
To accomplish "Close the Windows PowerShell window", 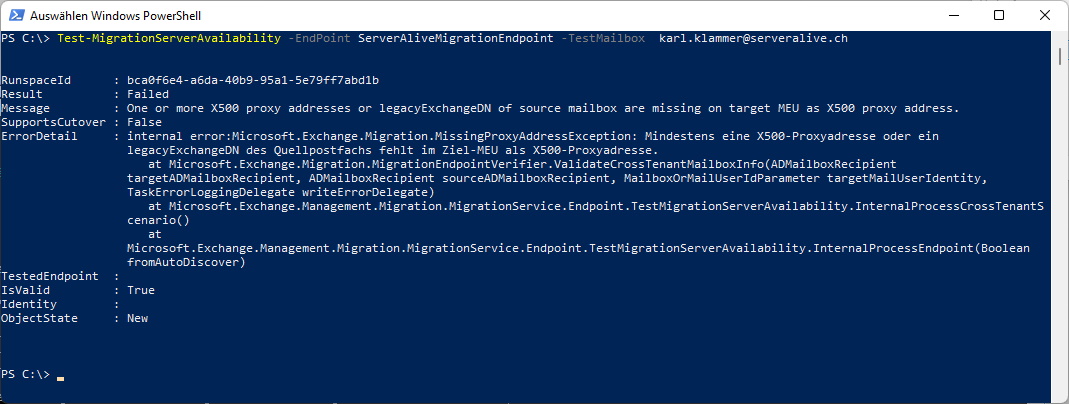I will click(1045, 15).
